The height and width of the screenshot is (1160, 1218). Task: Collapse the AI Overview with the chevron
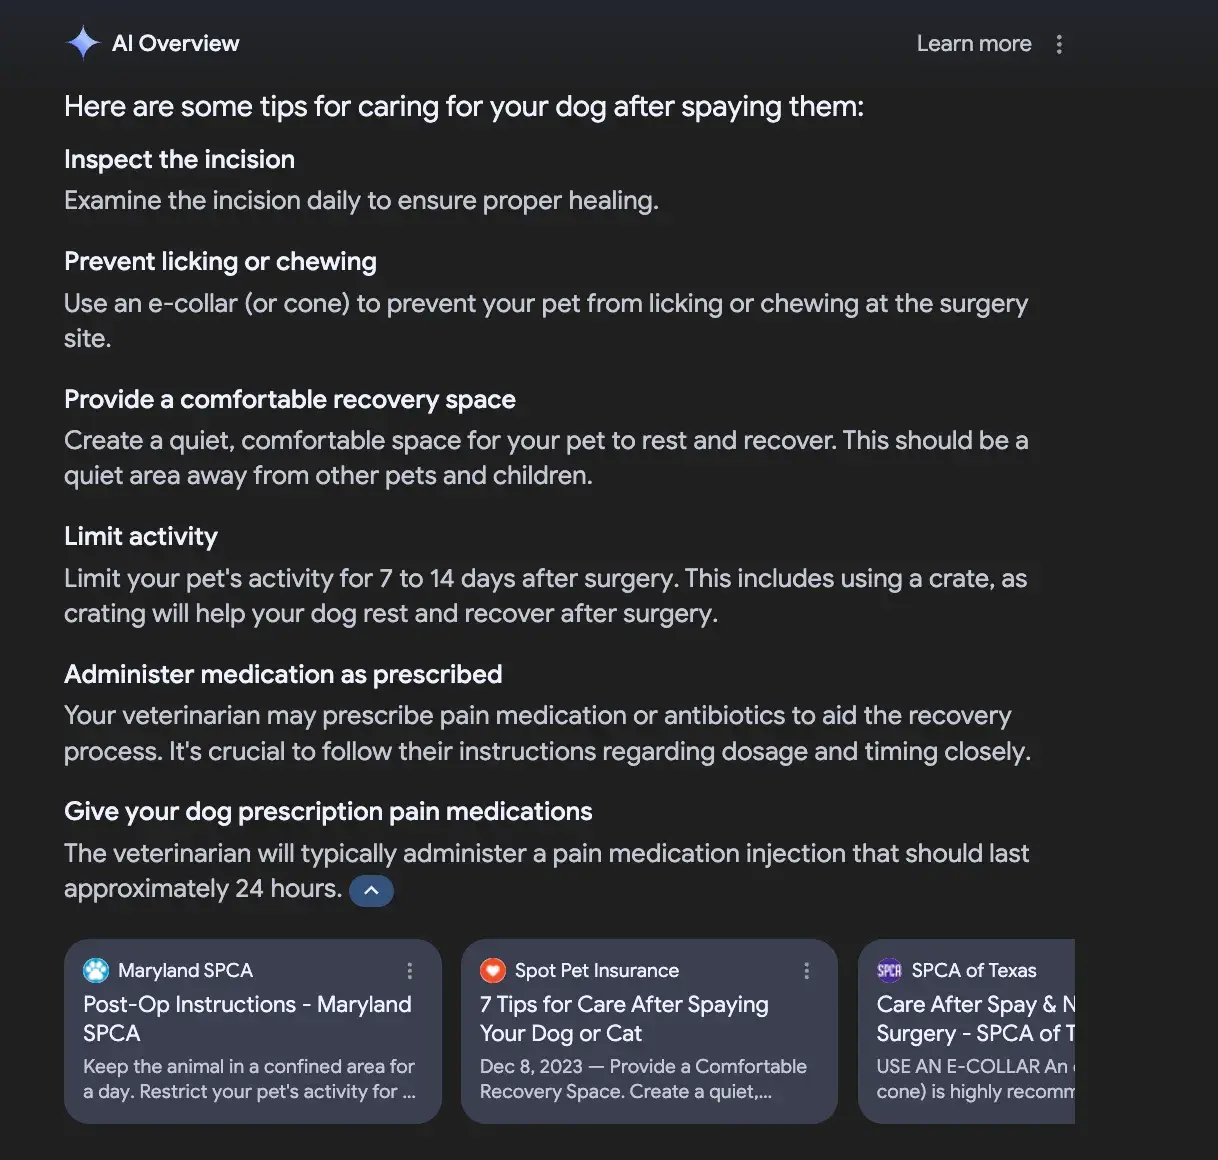[371, 890]
